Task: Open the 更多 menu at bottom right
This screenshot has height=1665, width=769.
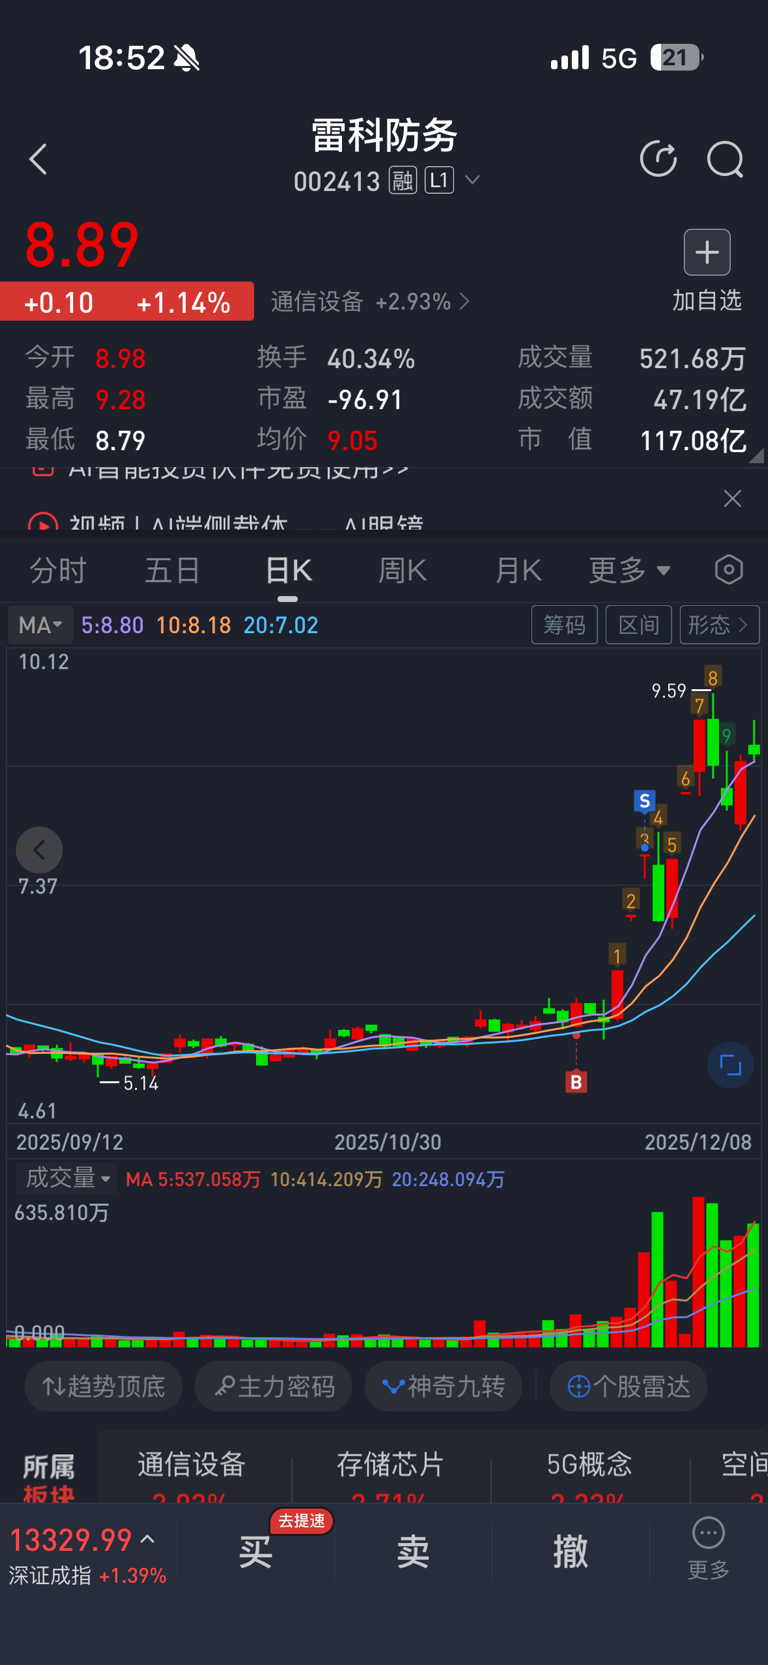Action: 708,1548
